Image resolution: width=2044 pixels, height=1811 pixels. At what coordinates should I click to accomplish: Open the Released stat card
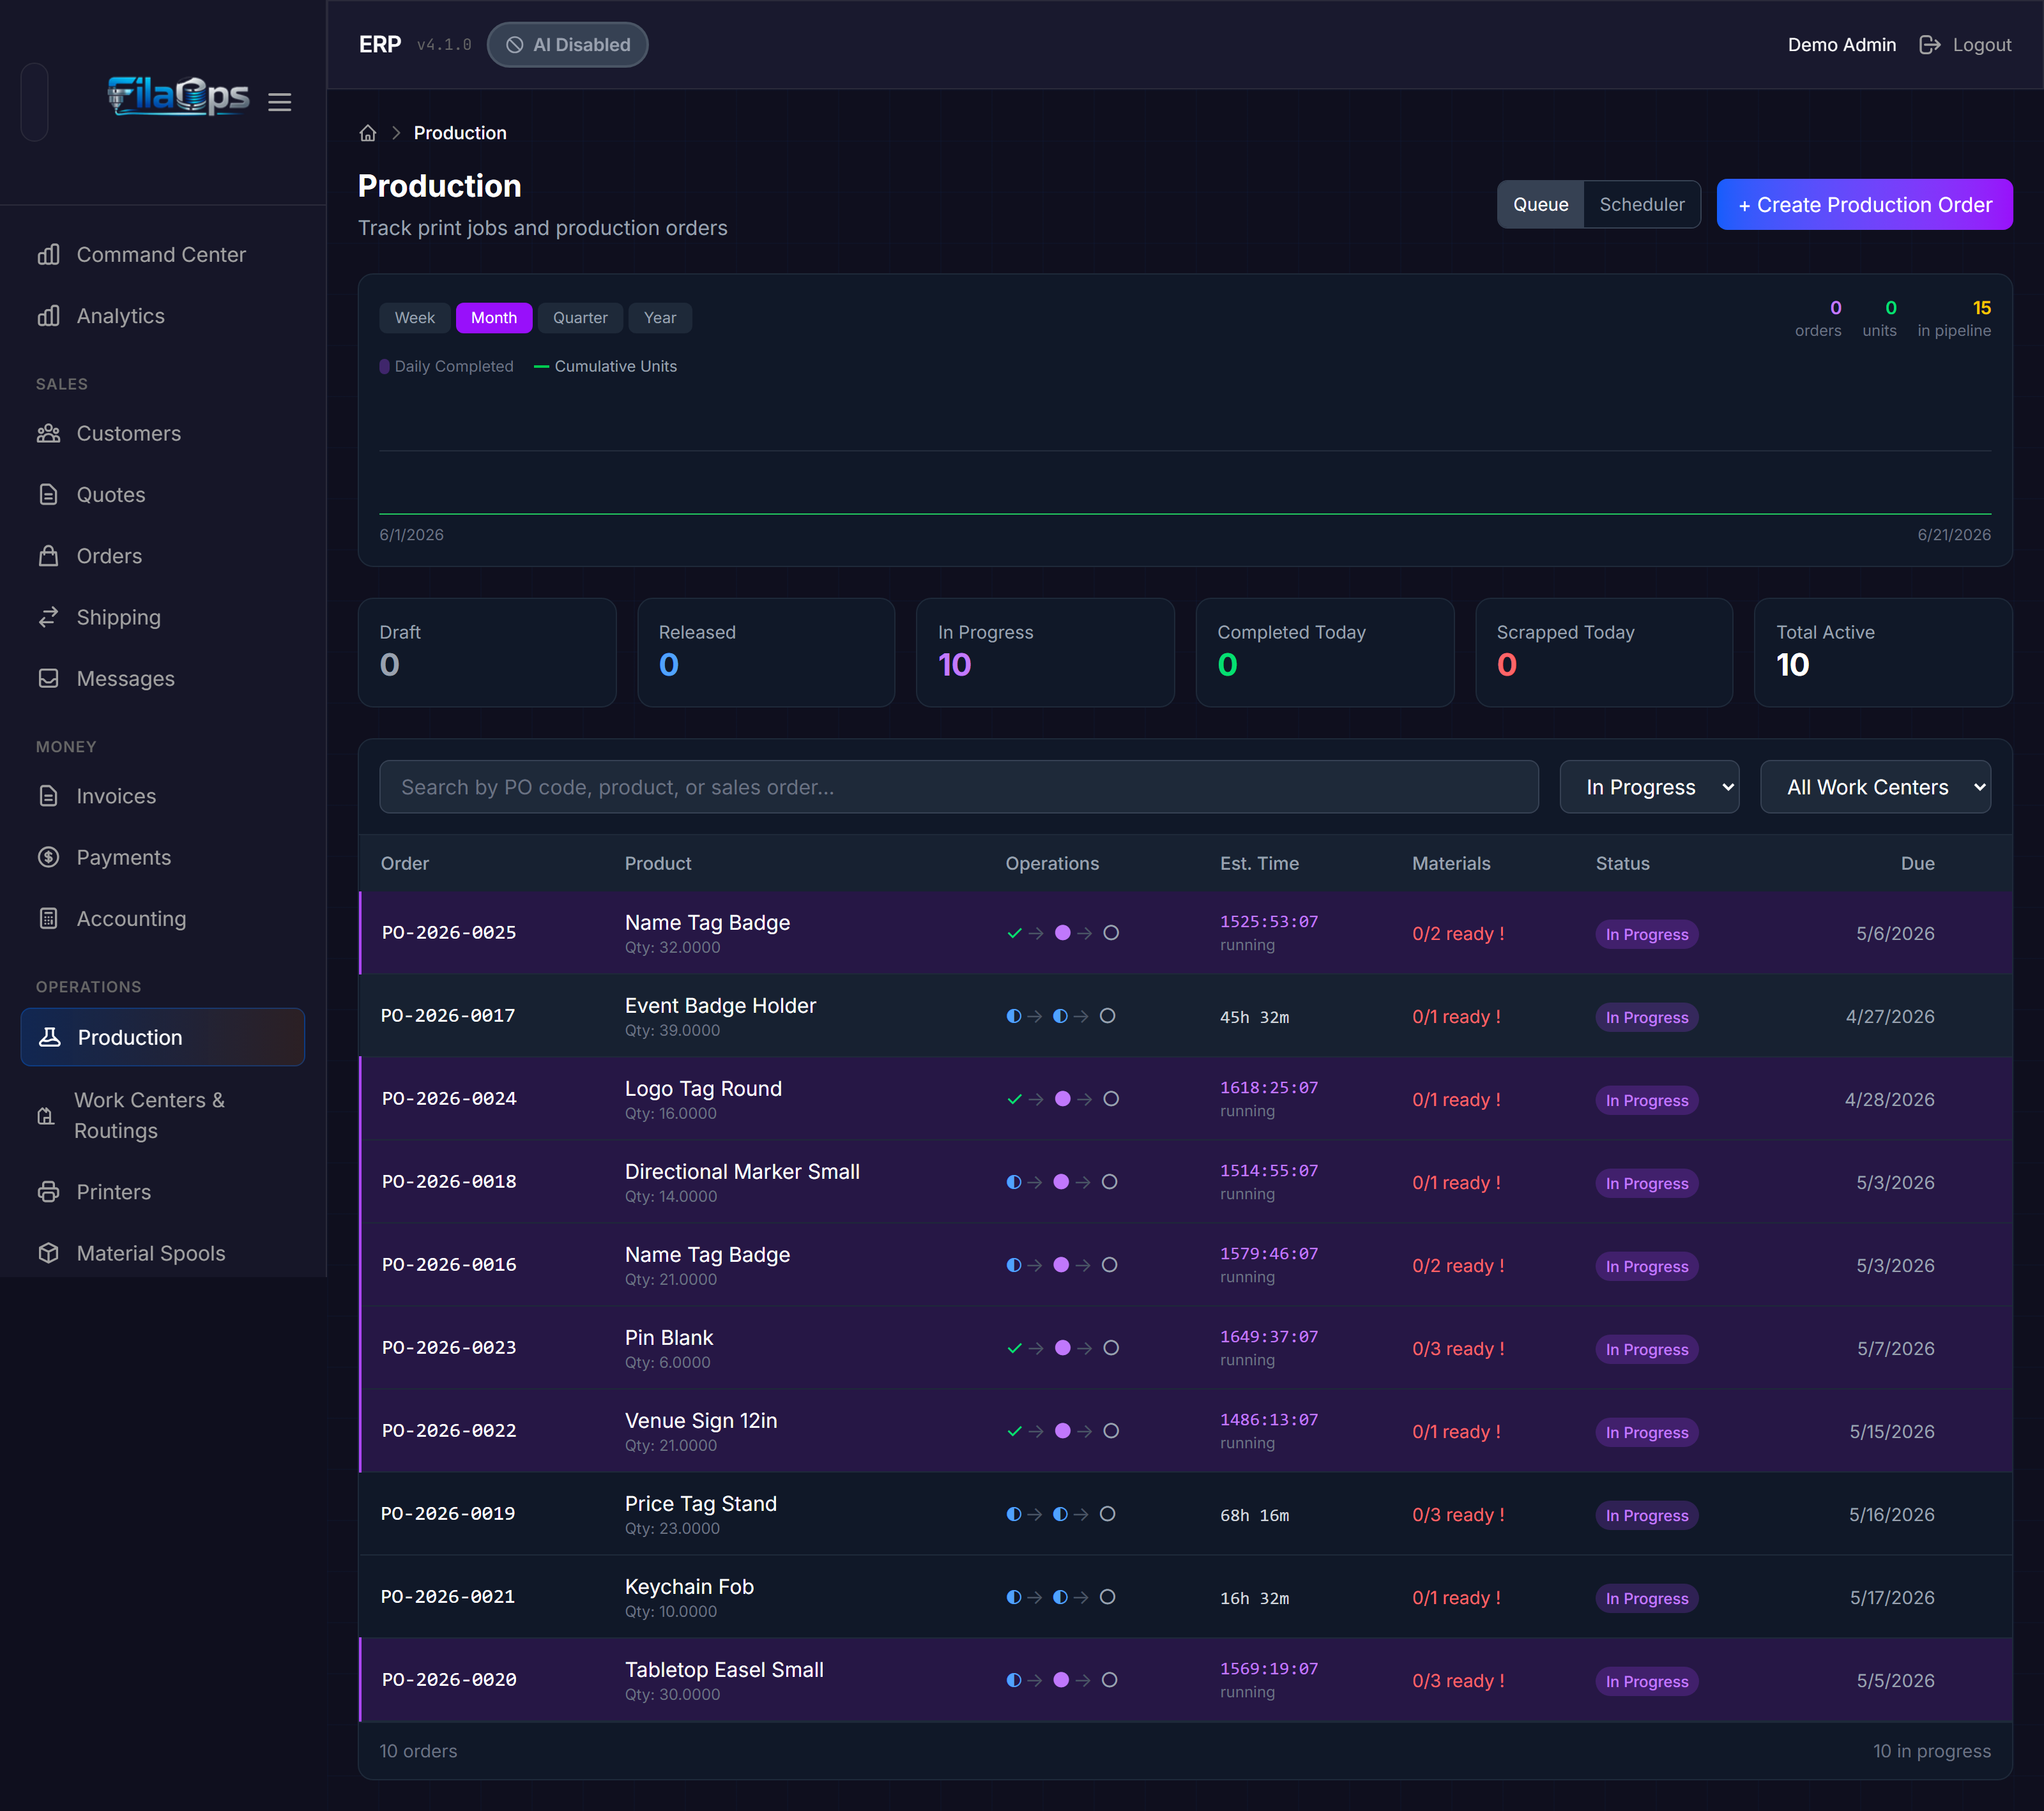point(766,653)
